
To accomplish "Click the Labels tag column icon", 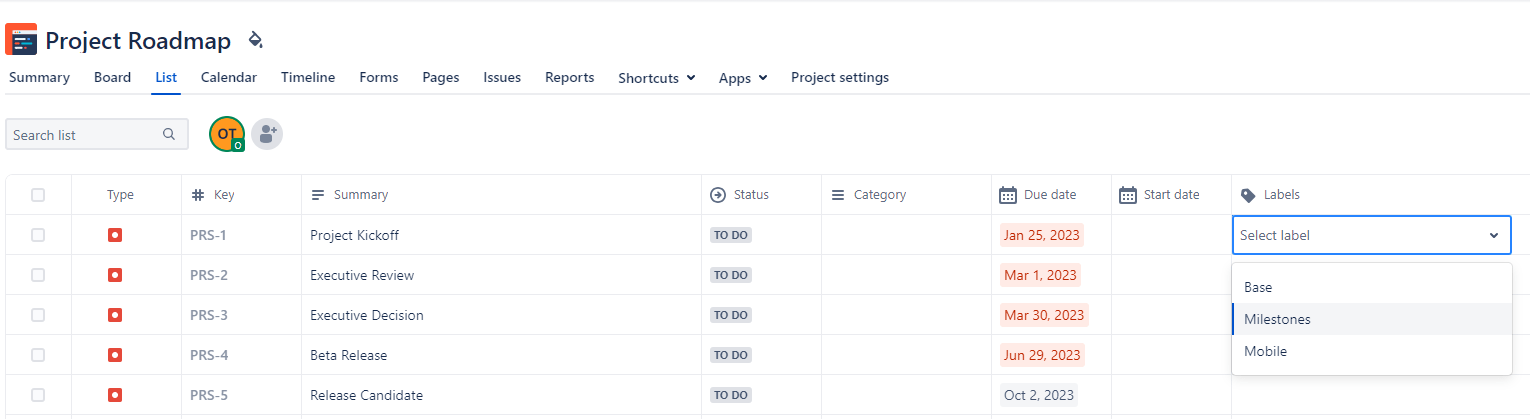I will coord(1247,195).
